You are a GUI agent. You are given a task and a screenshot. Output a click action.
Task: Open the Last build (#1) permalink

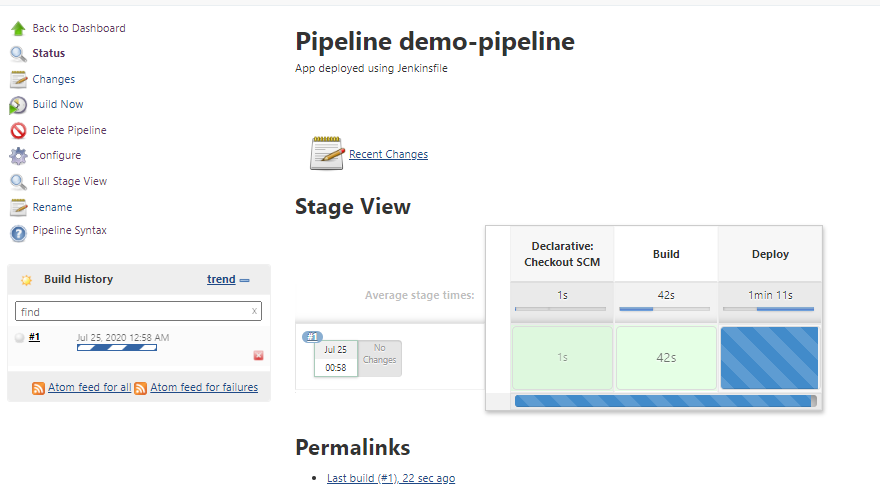(390, 479)
